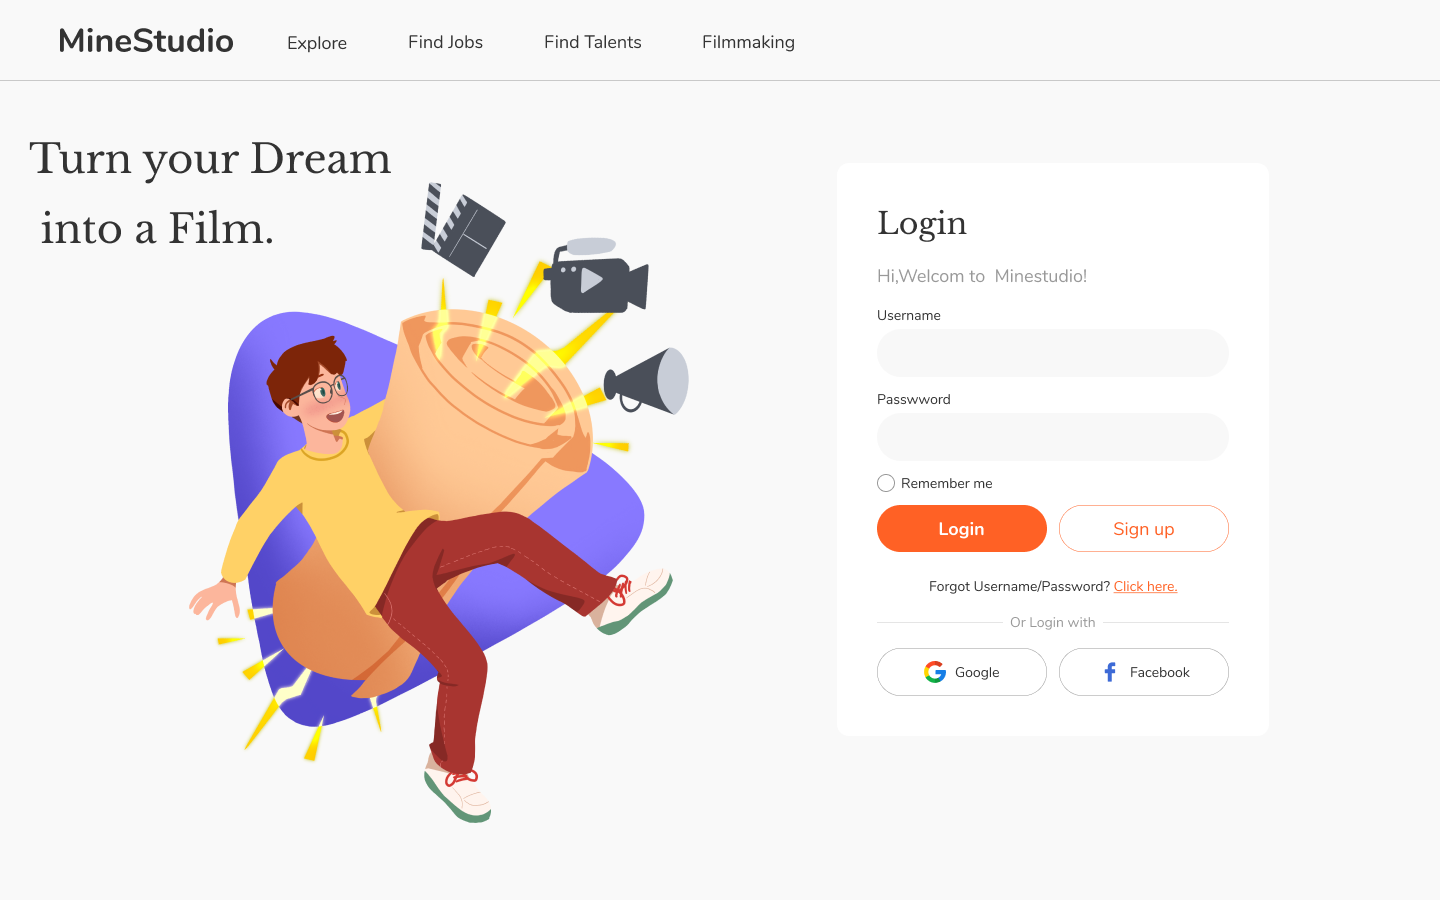Open the Find Talents navigation item

[x=593, y=42]
